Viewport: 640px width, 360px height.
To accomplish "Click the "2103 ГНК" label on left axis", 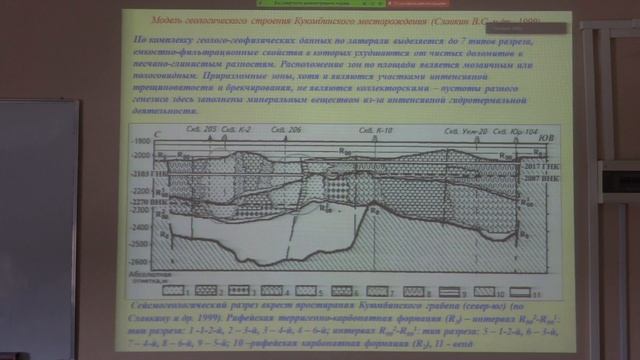I will pyautogui.click(x=149, y=174).
